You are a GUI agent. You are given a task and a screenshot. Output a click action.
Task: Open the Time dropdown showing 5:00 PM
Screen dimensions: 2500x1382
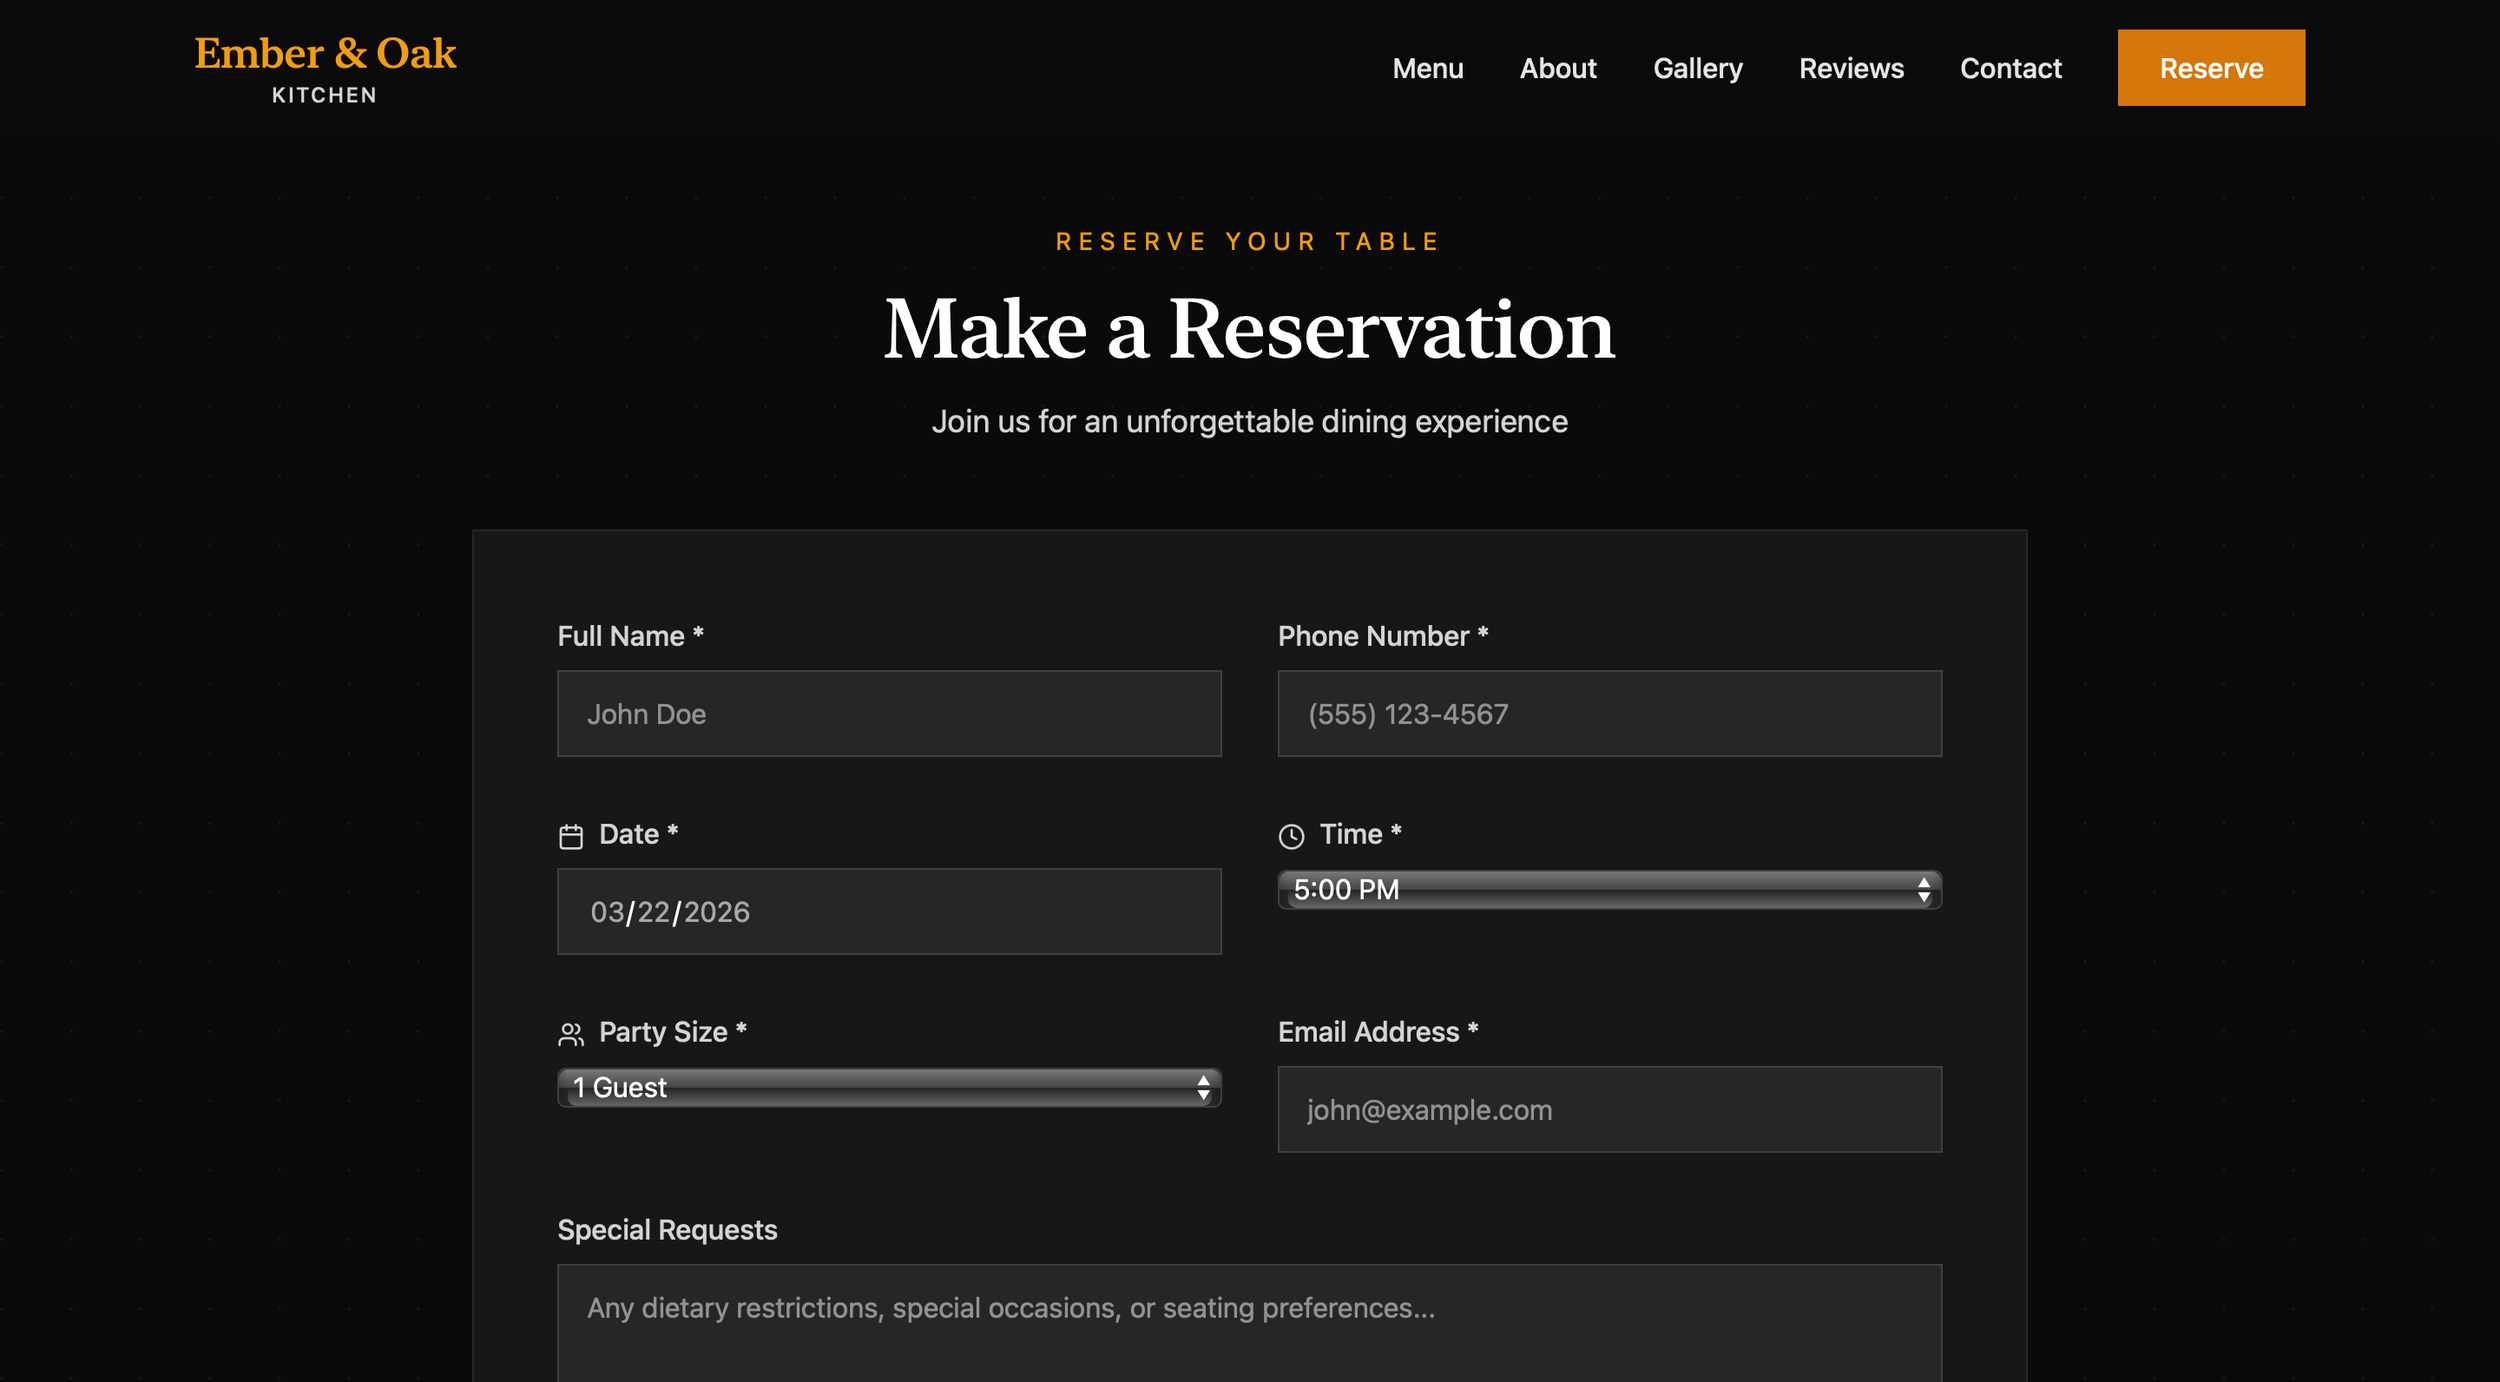[x=1600, y=890]
